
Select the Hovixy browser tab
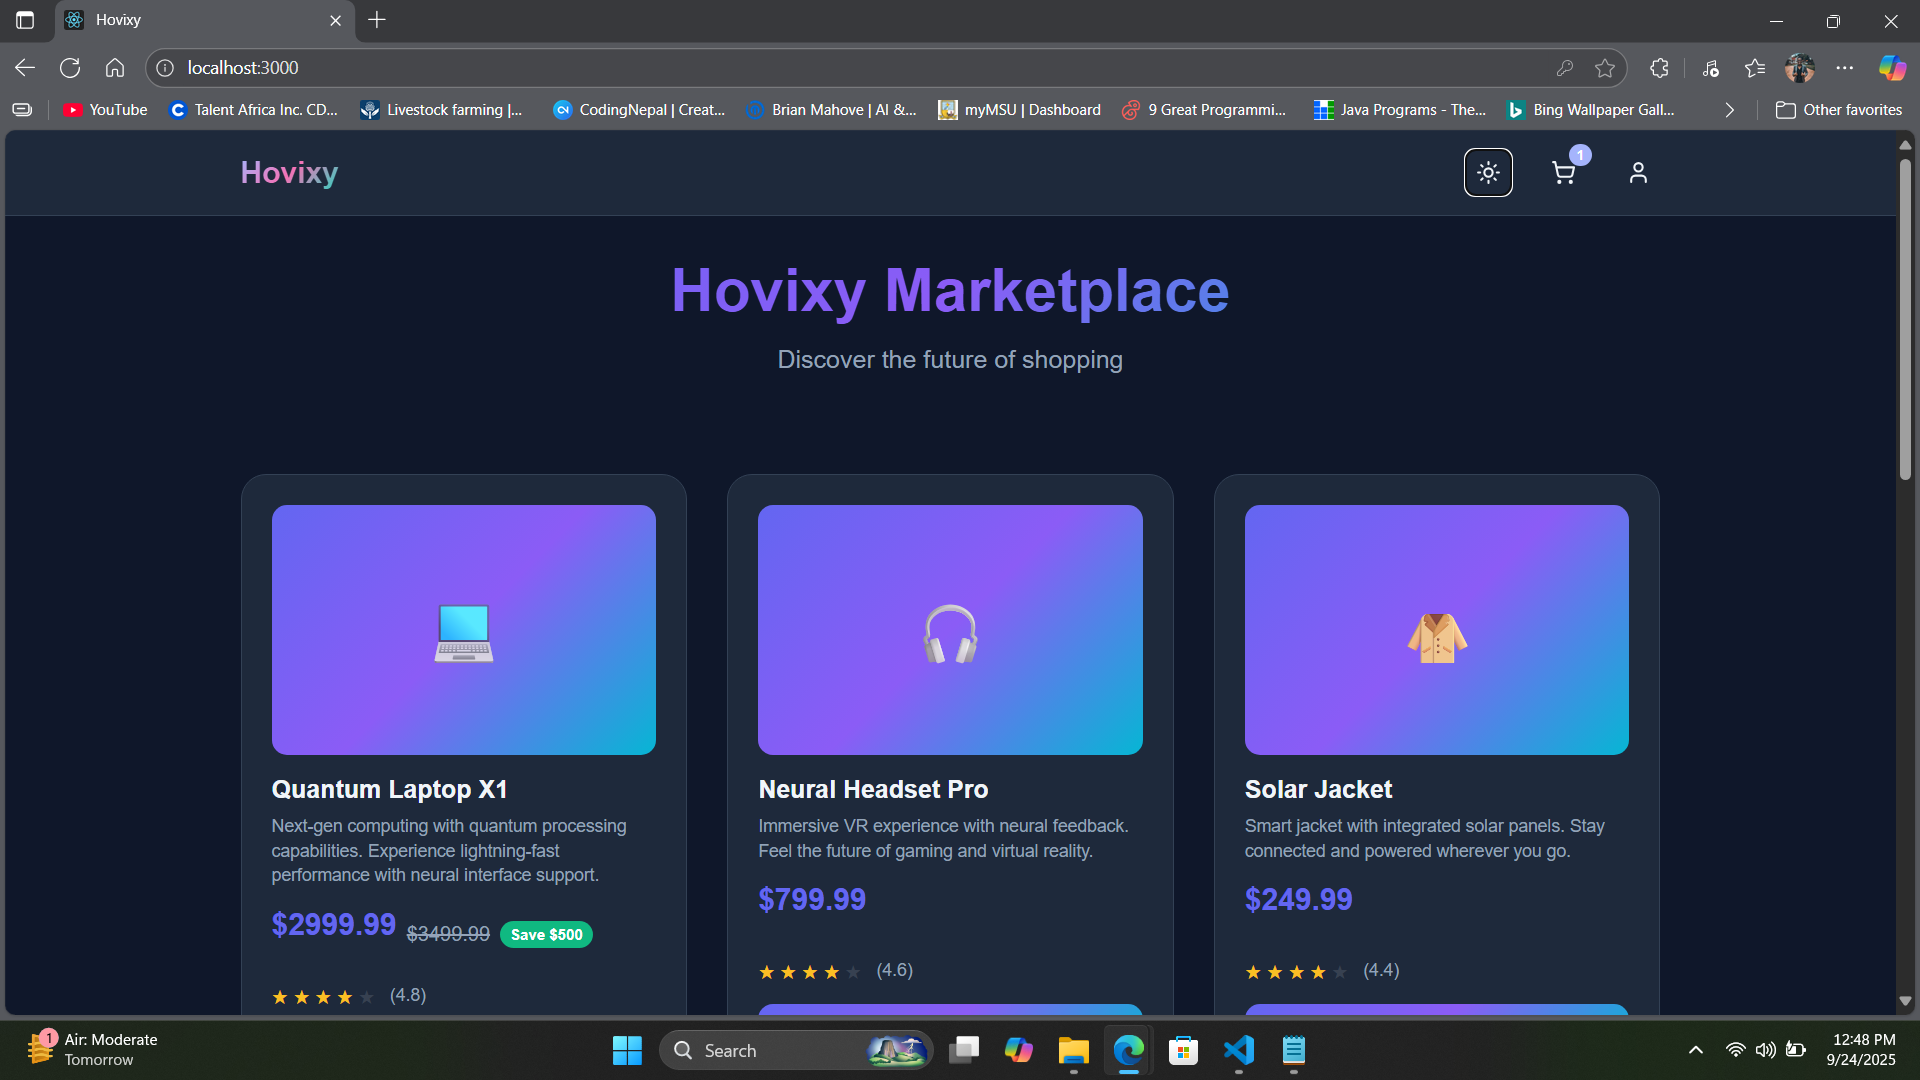pos(205,20)
